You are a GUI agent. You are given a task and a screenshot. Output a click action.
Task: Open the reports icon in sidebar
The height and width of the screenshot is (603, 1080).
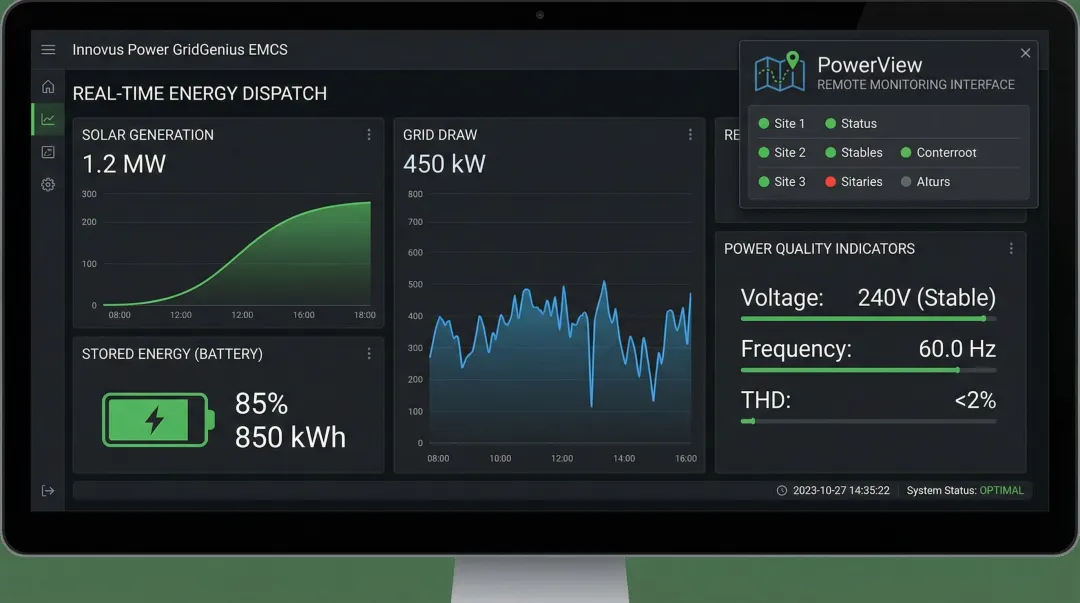coord(48,152)
